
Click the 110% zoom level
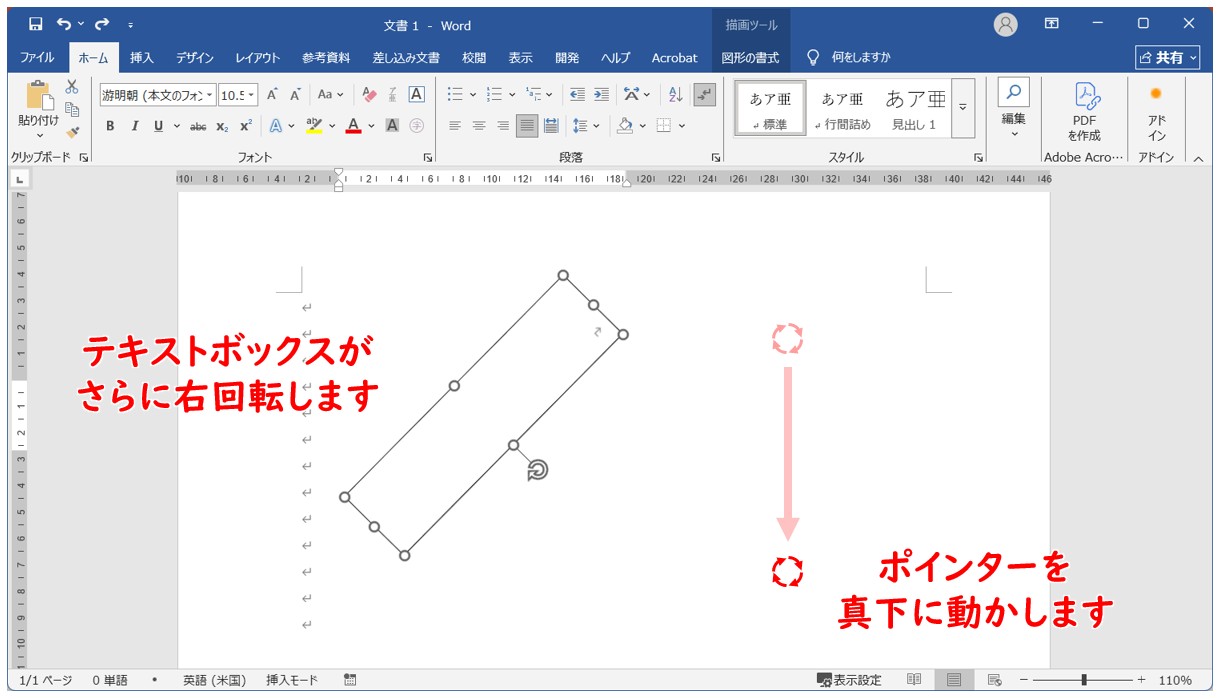[1175, 680]
